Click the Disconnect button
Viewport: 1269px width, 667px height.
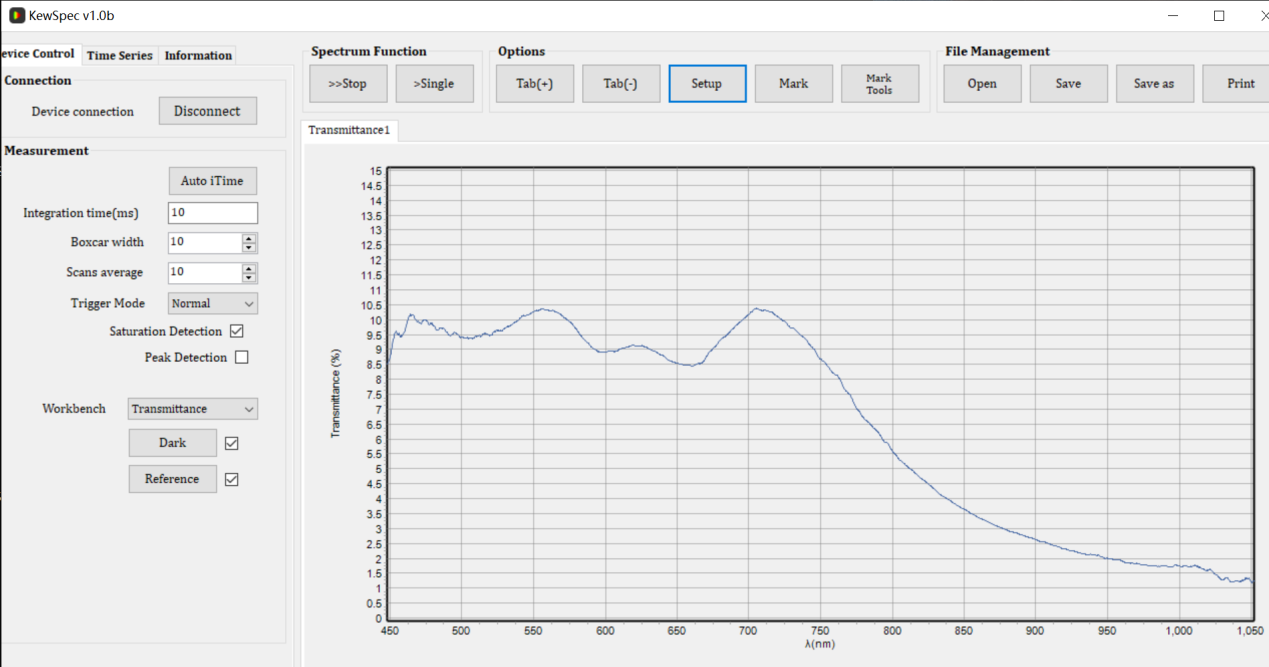pos(207,111)
